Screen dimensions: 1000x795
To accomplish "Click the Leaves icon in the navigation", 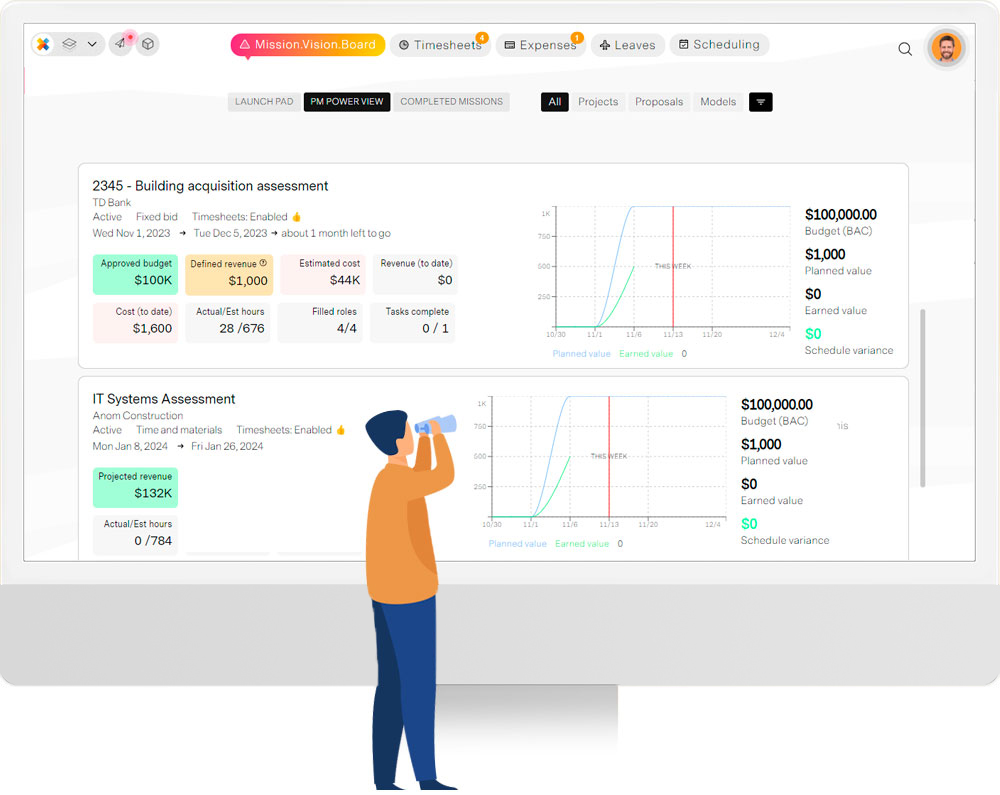I will click(605, 44).
